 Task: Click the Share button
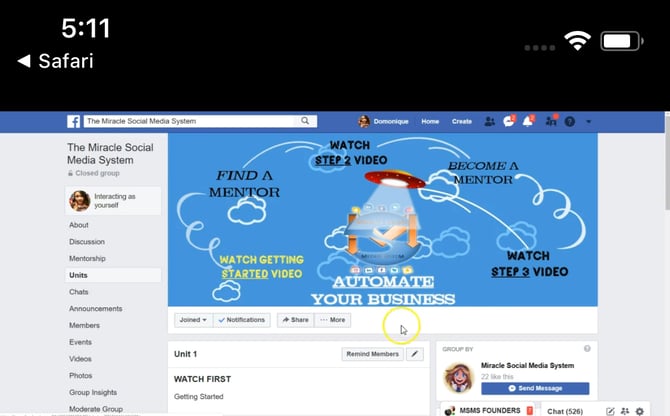pyautogui.click(x=295, y=320)
